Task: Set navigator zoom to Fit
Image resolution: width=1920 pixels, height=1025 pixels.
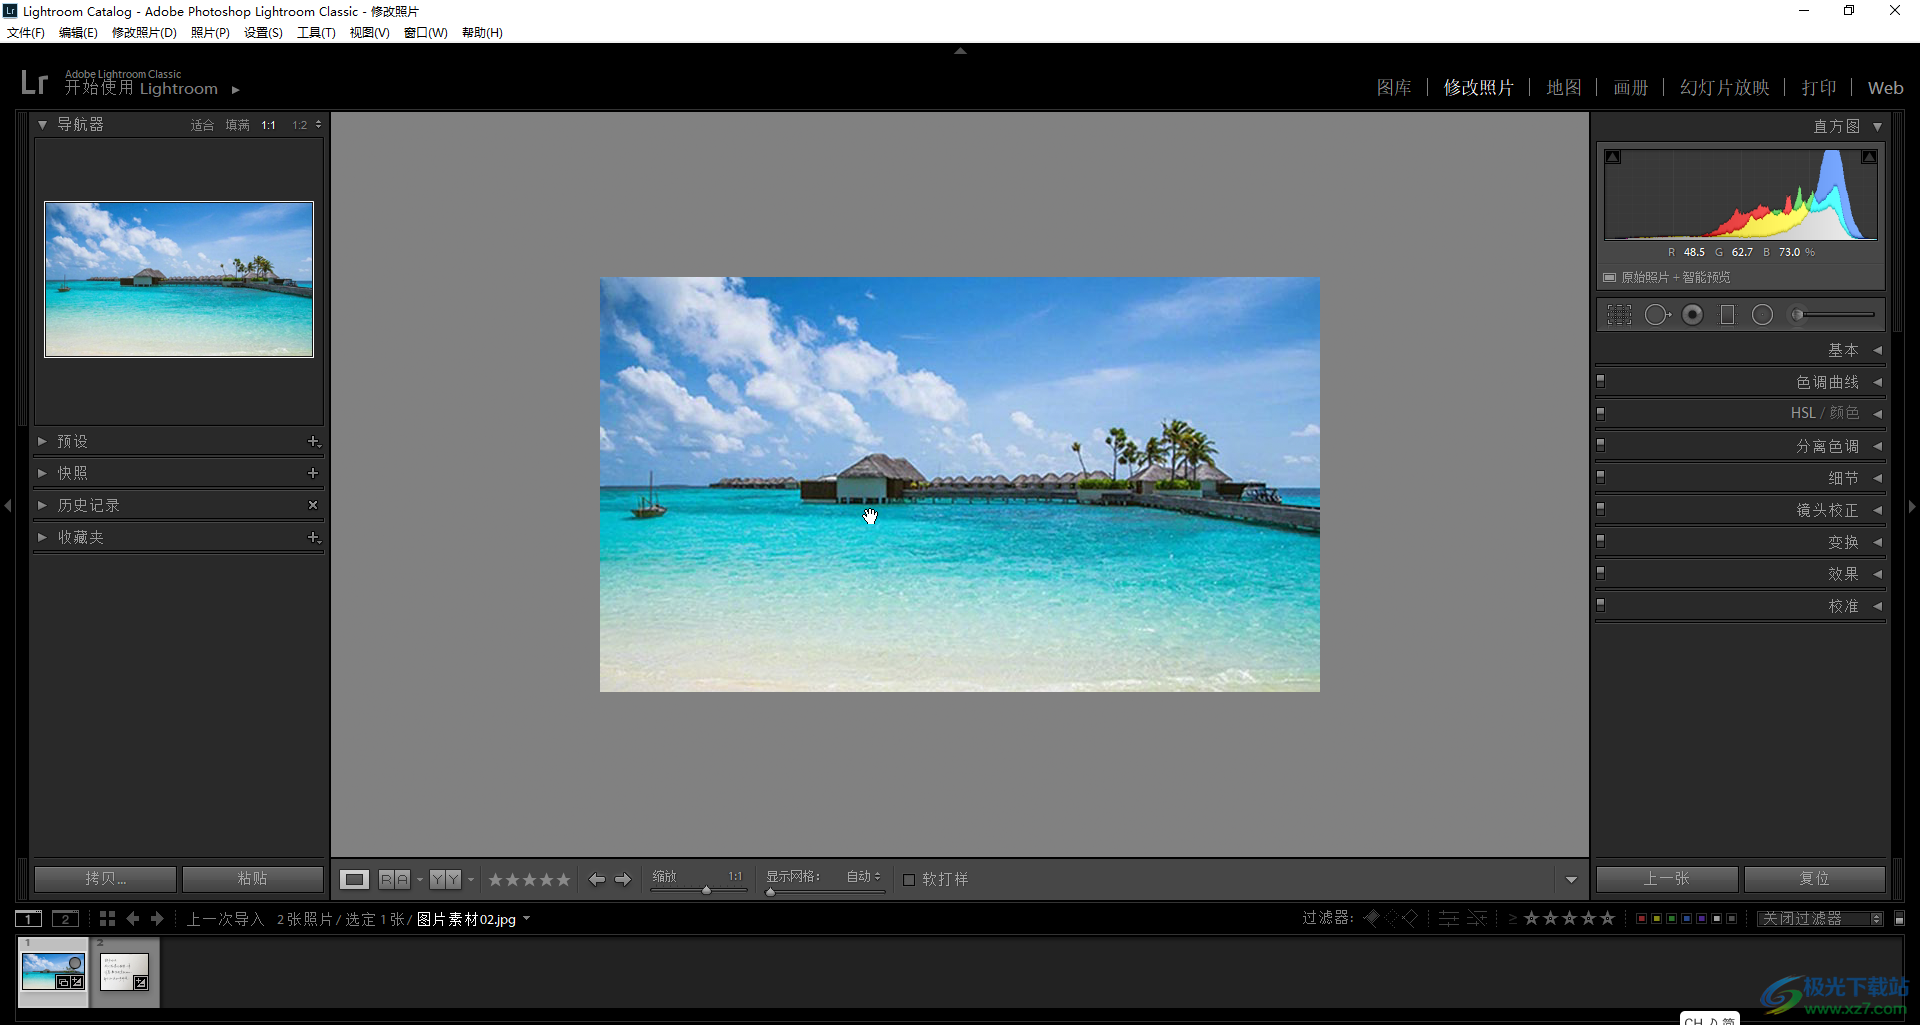Action: (x=202, y=125)
